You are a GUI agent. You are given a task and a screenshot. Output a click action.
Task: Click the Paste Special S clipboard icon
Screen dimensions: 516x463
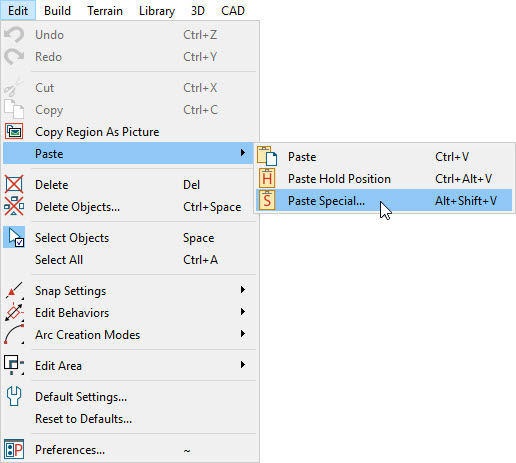267,200
